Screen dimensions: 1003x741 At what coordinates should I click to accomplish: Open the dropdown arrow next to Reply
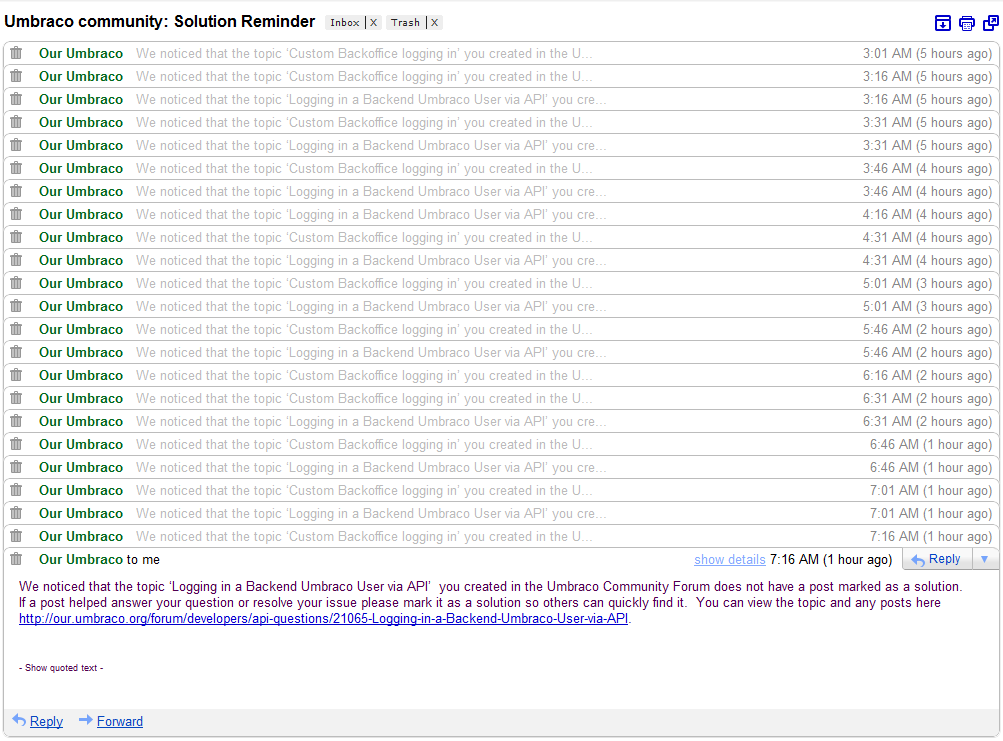(x=984, y=559)
